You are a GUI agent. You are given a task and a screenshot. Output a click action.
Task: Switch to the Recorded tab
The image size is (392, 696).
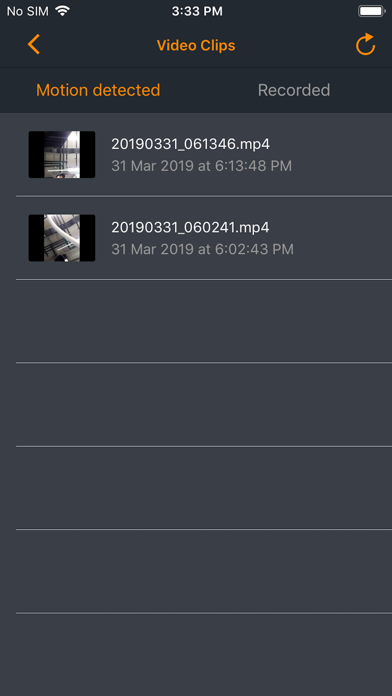click(x=294, y=90)
